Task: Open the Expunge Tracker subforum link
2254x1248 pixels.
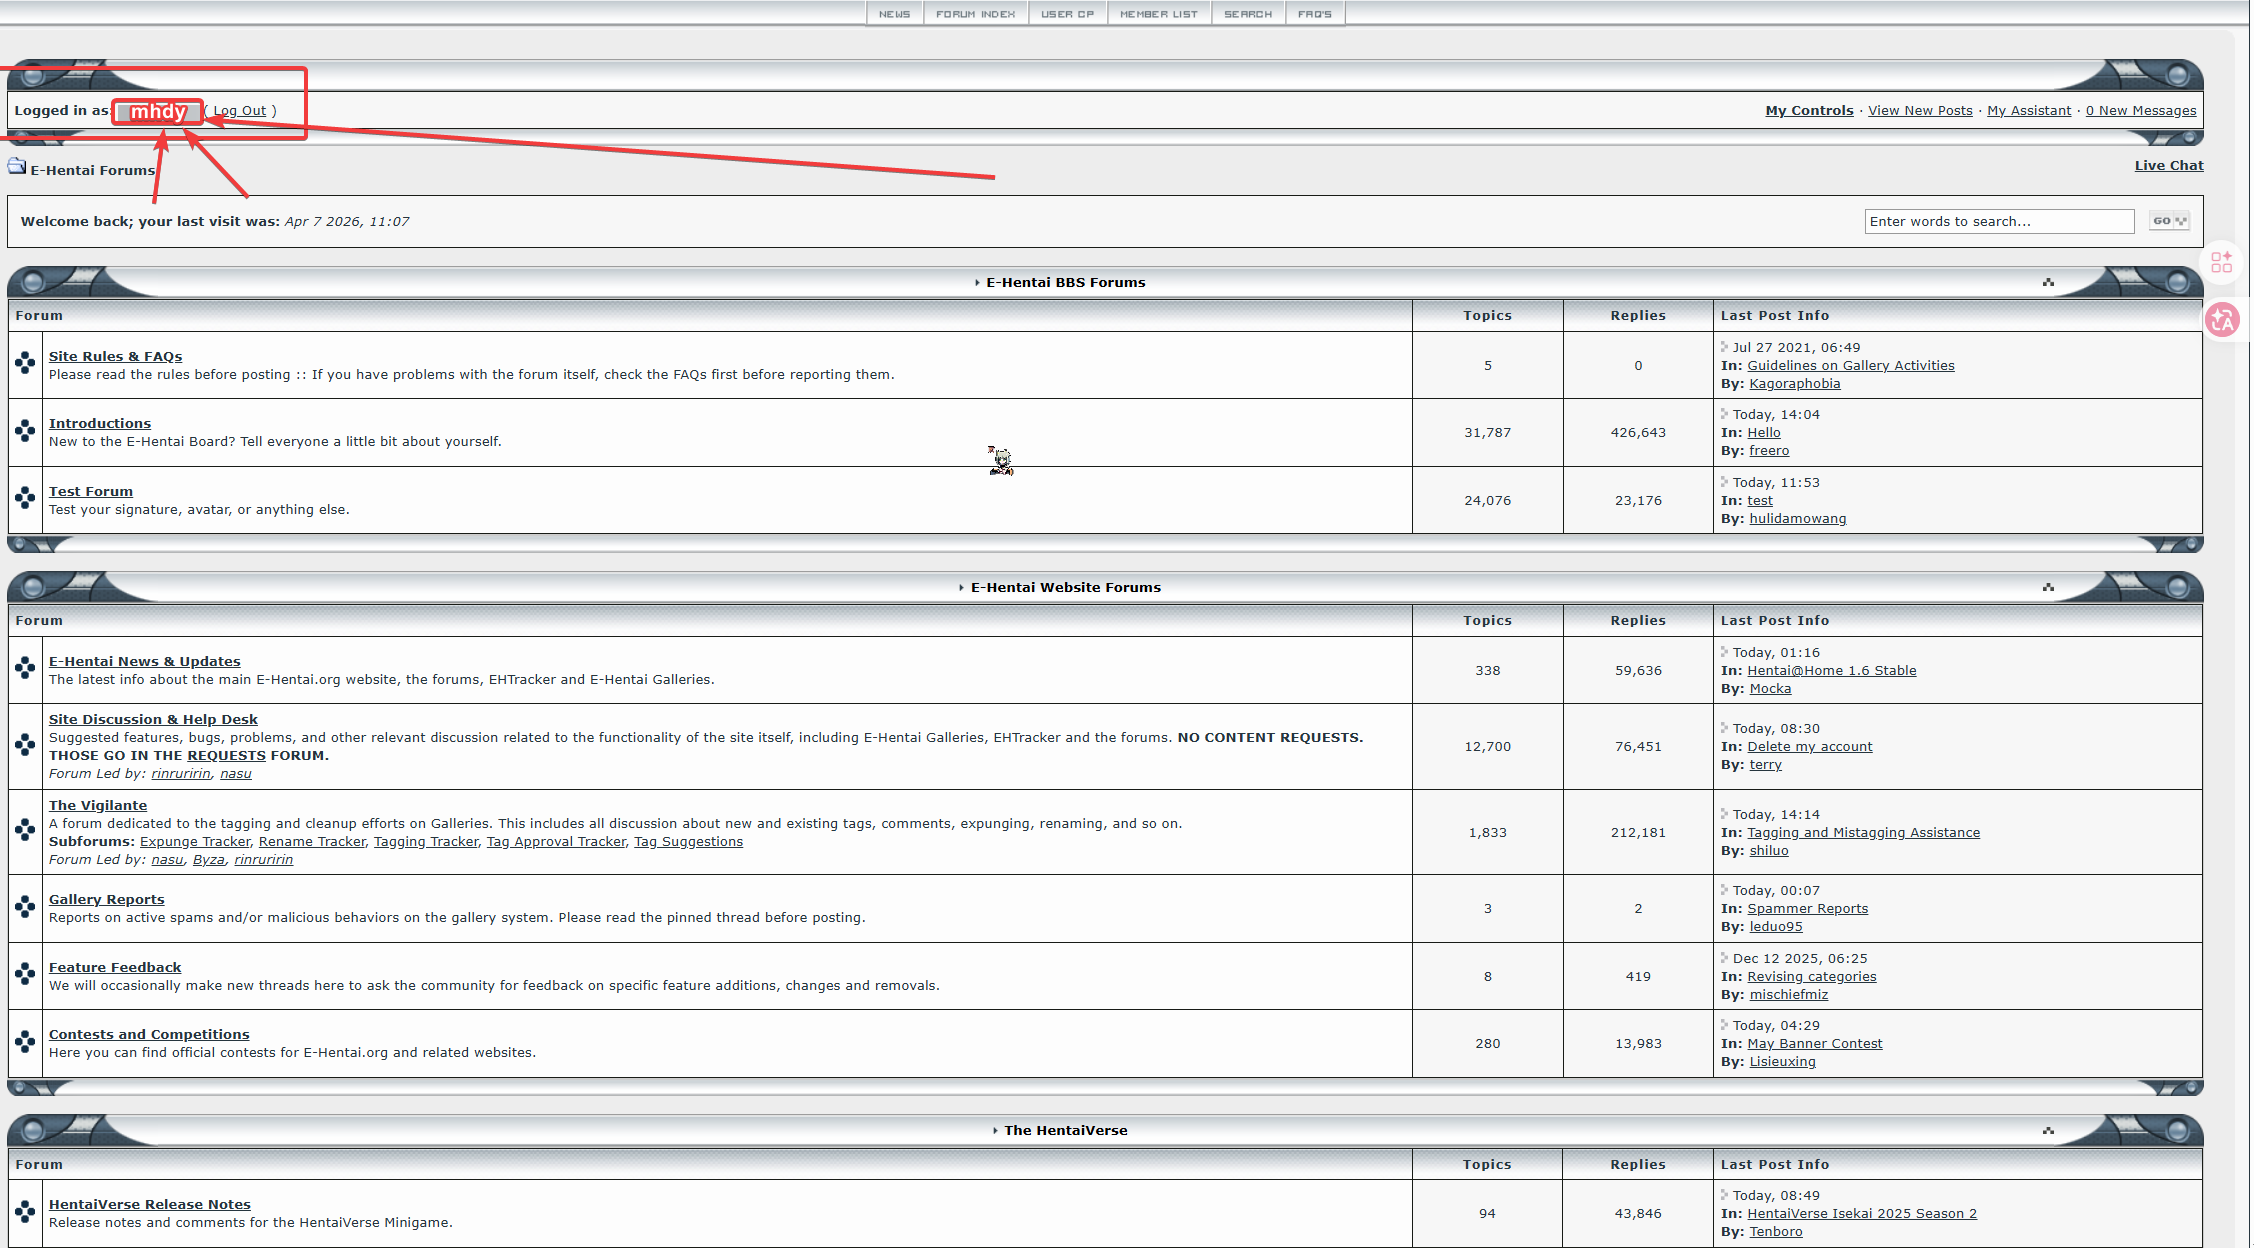Action: [195, 842]
